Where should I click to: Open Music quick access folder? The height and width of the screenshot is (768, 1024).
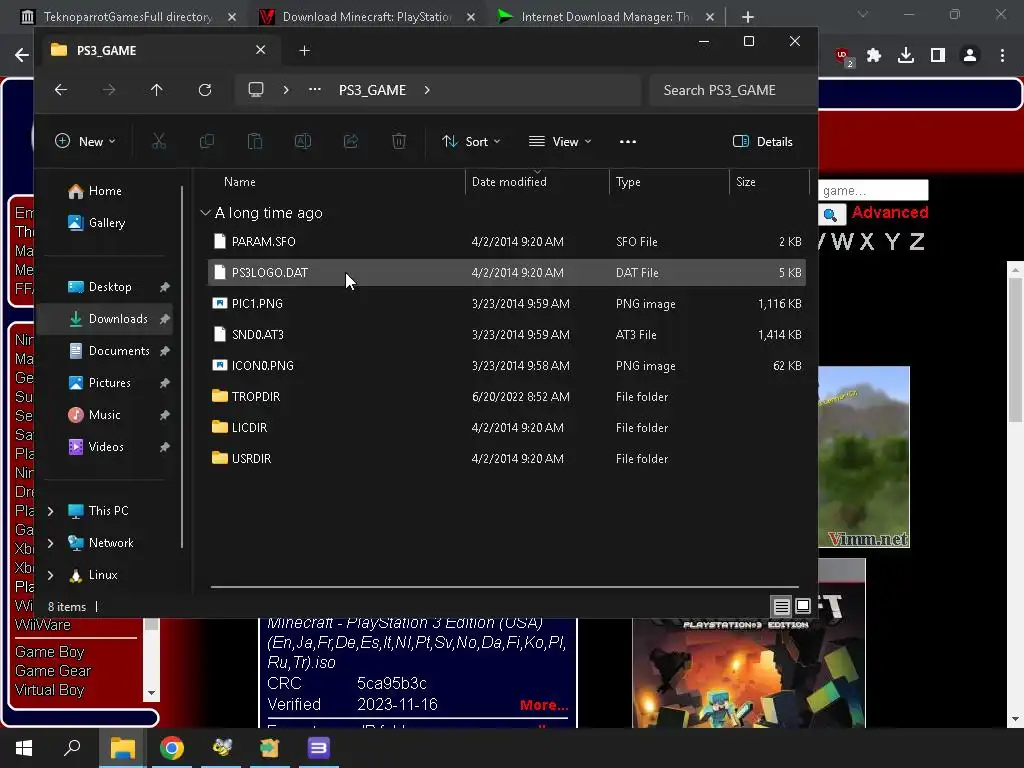coord(104,415)
